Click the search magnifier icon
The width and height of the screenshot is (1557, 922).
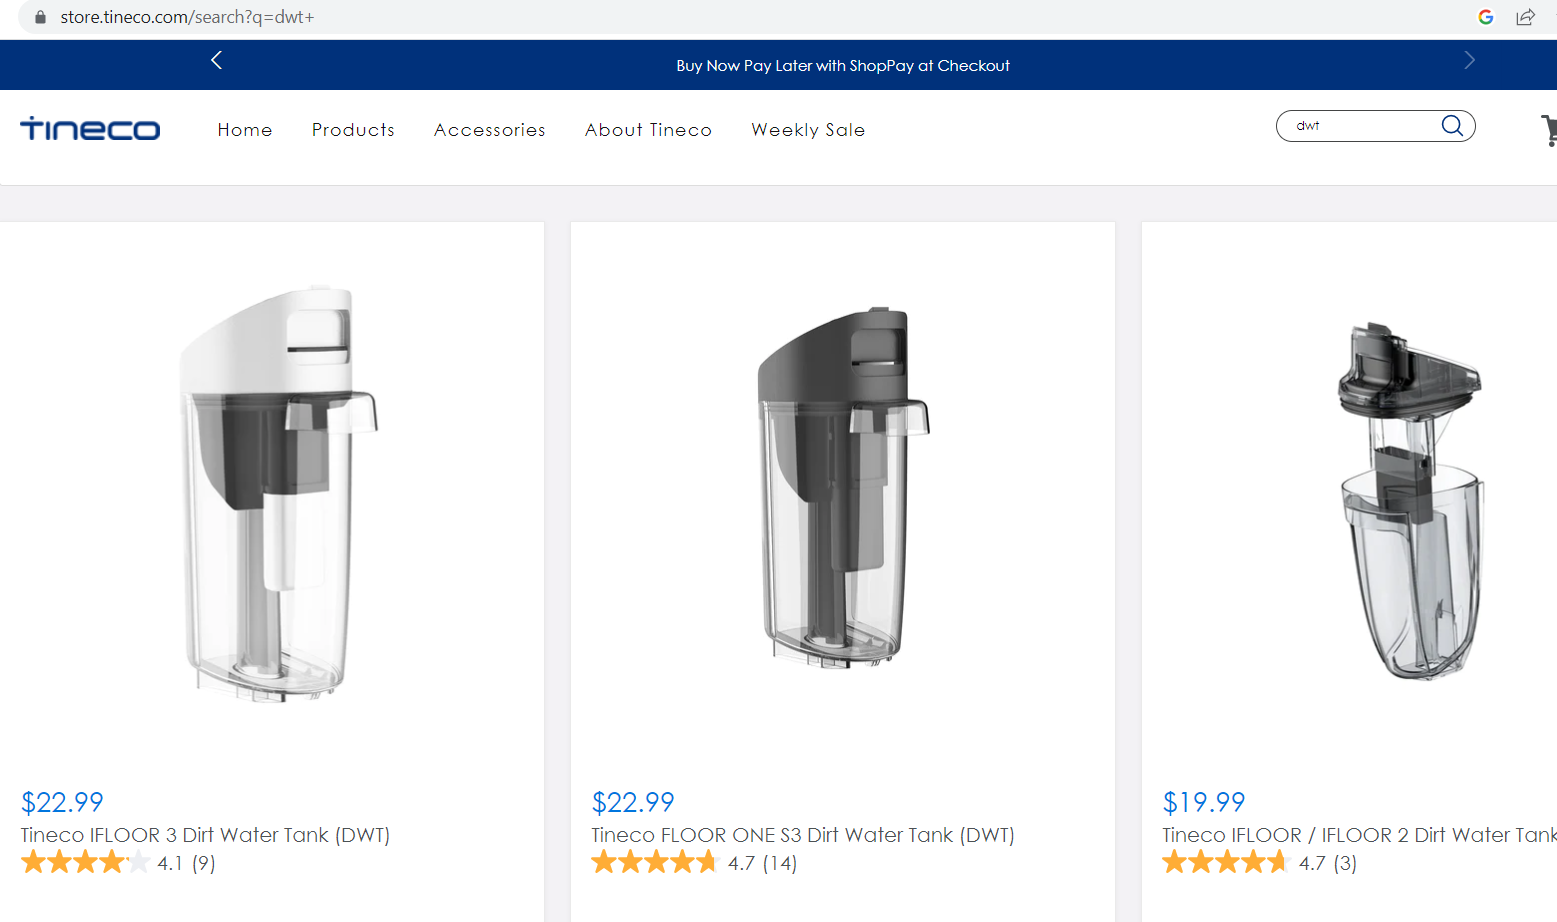[x=1452, y=125]
